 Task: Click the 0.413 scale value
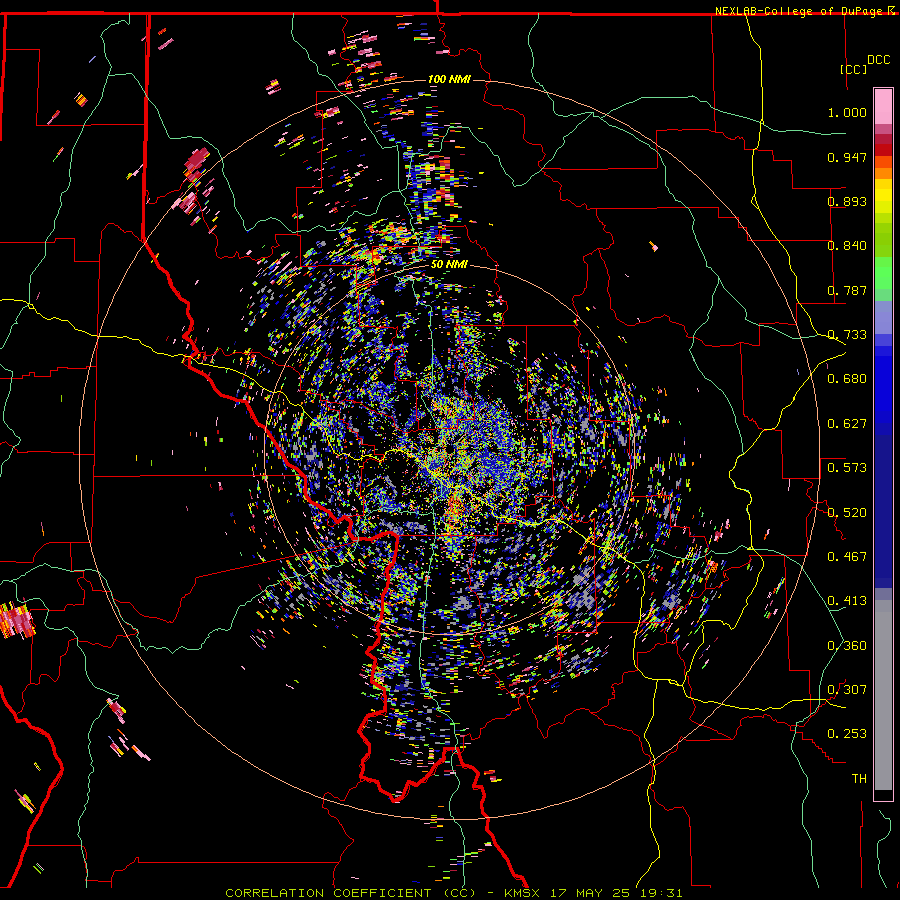click(847, 601)
